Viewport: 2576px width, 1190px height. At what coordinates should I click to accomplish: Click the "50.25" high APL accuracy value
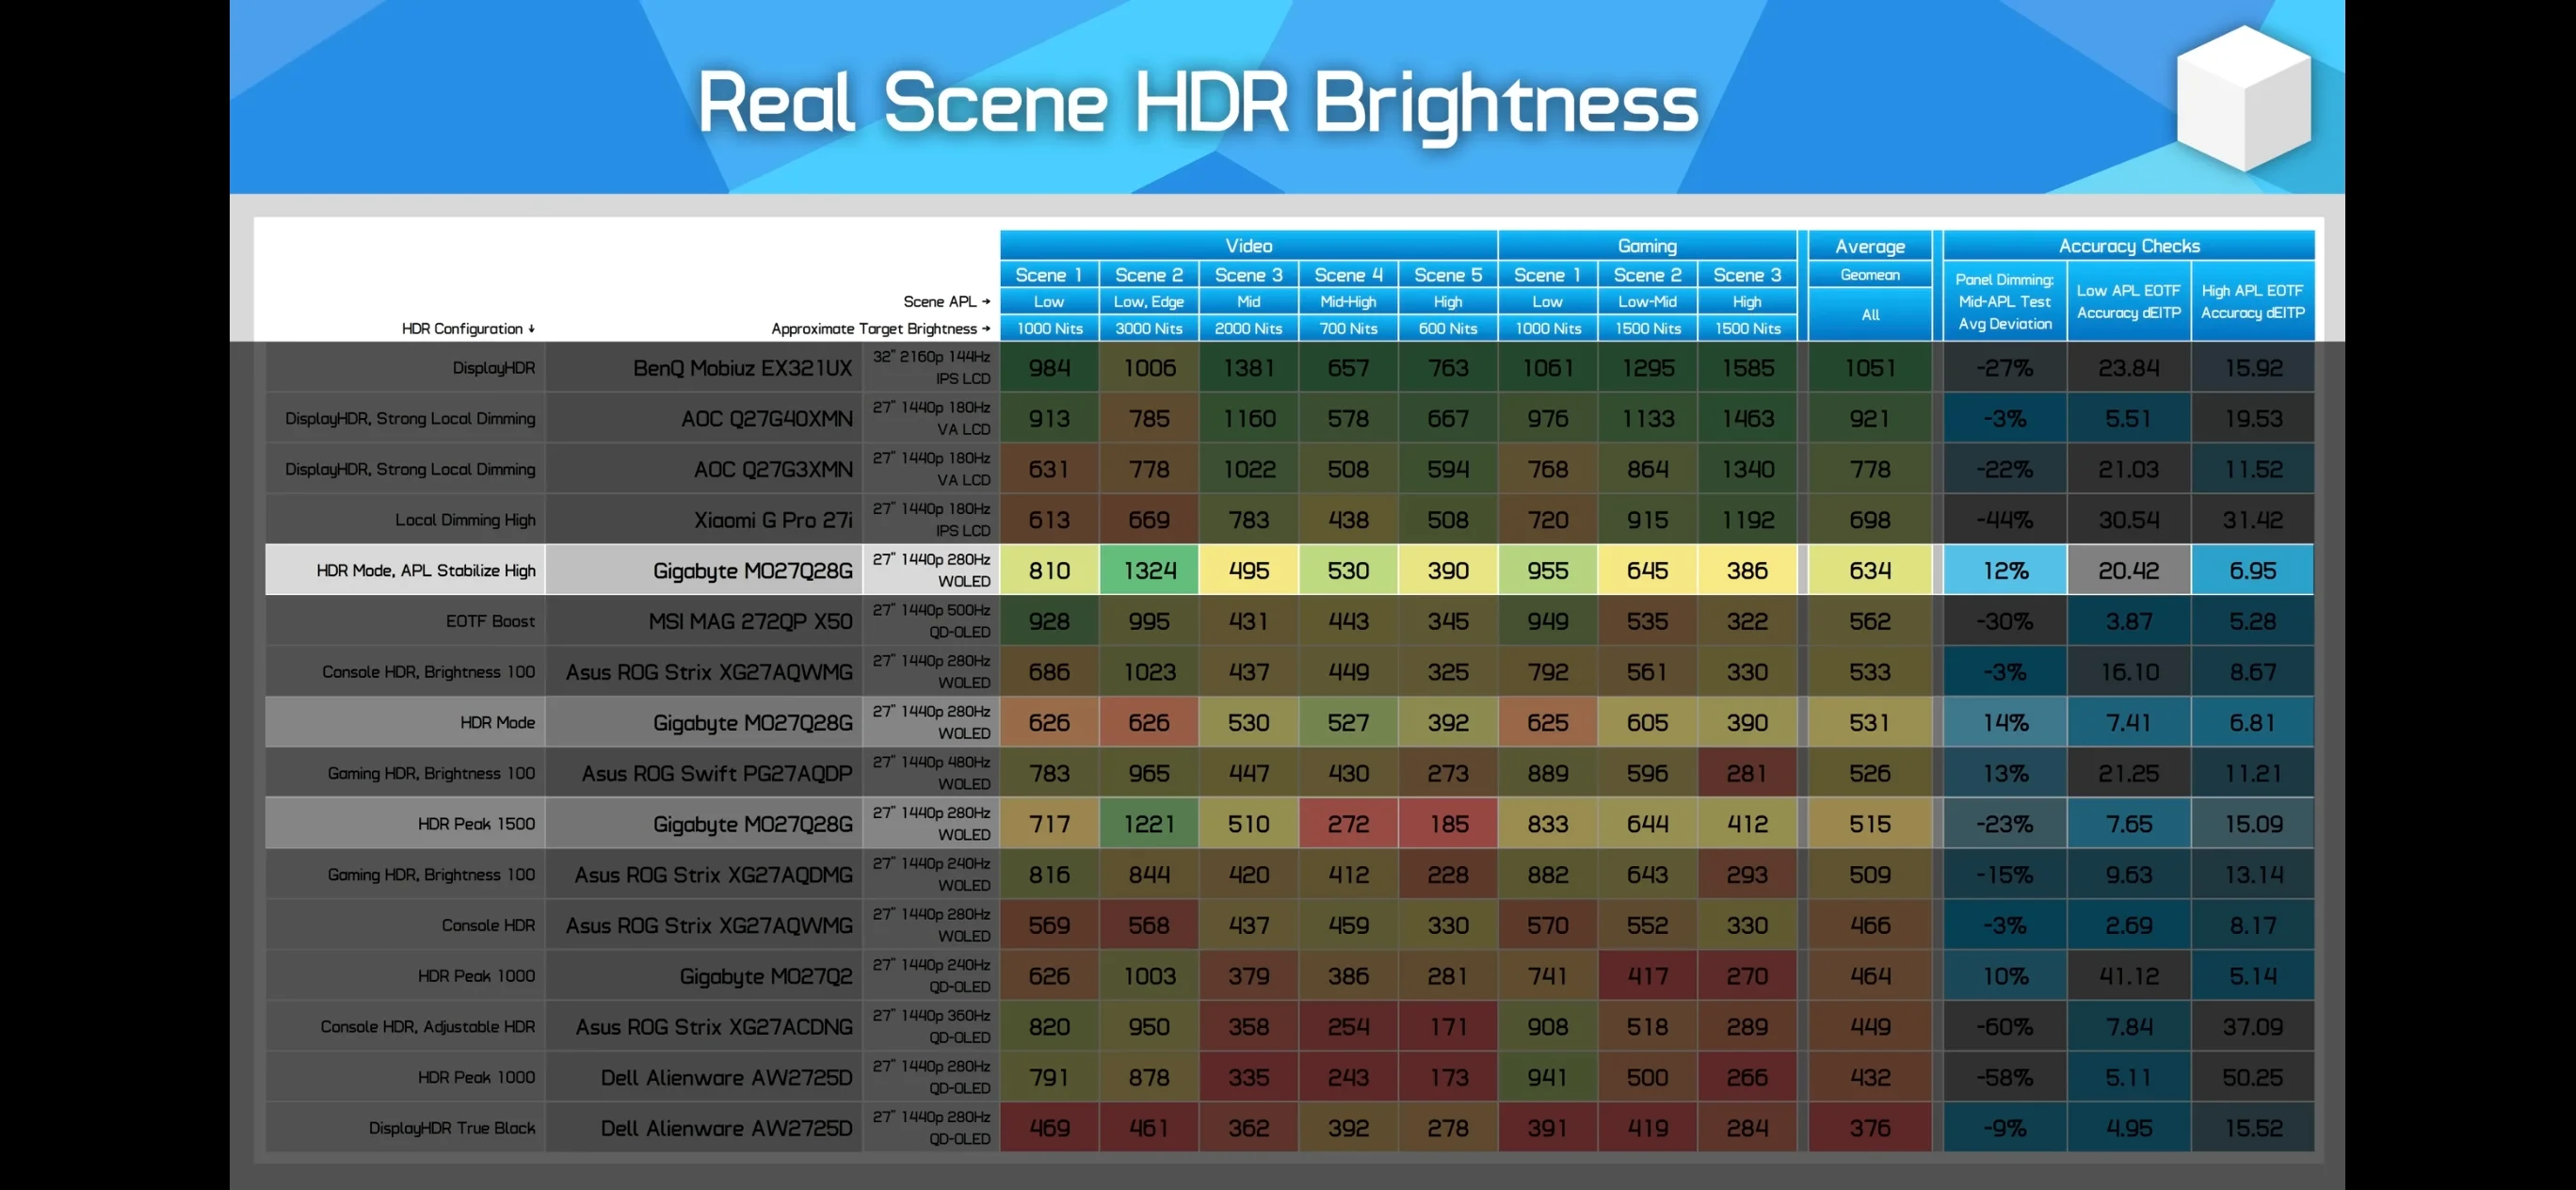[2252, 1078]
